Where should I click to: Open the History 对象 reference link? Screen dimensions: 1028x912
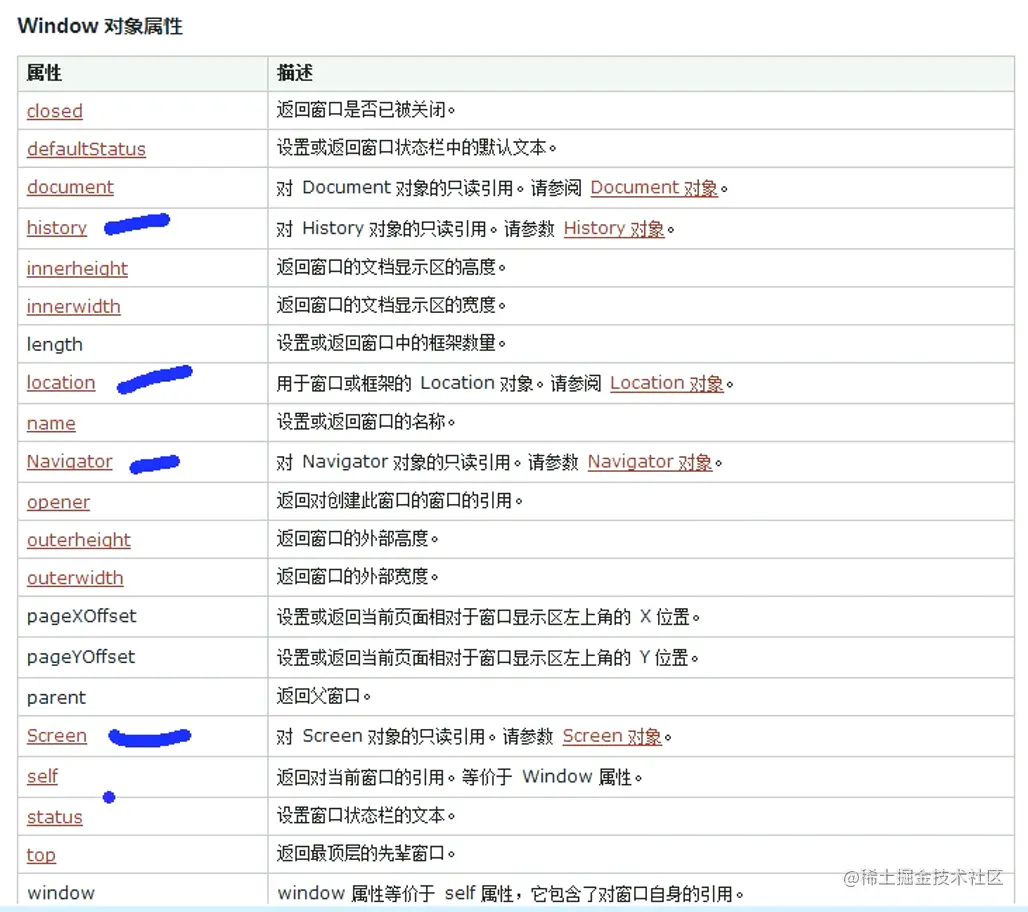tap(614, 228)
